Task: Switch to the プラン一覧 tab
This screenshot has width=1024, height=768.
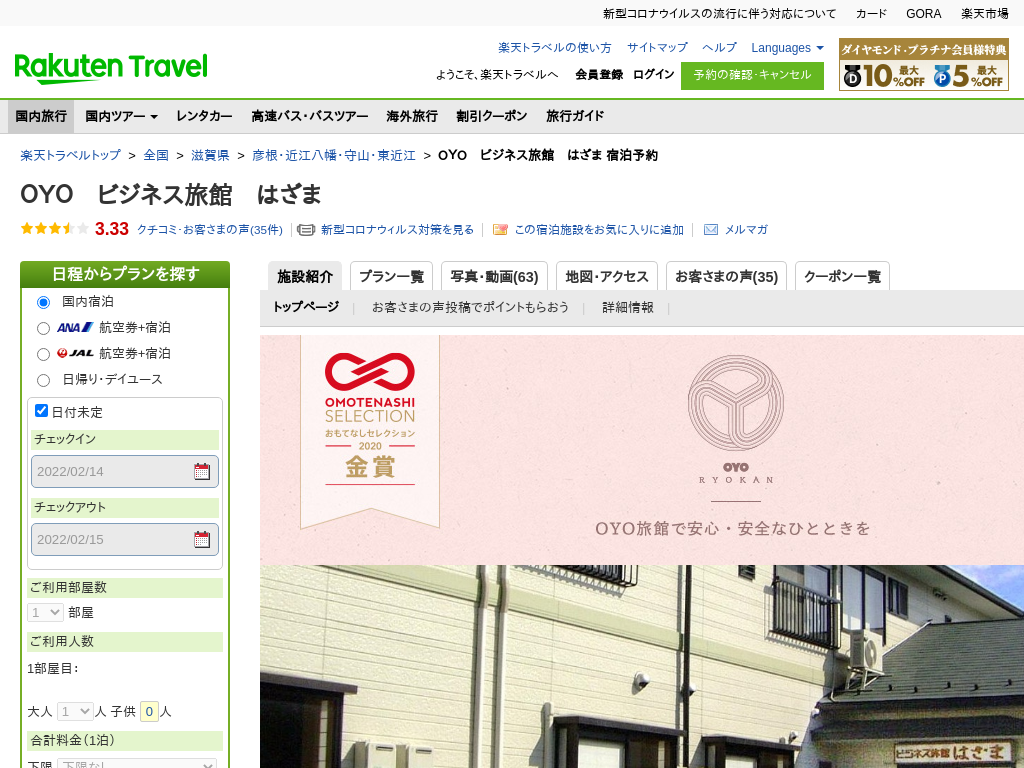Action: (x=391, y=276)
